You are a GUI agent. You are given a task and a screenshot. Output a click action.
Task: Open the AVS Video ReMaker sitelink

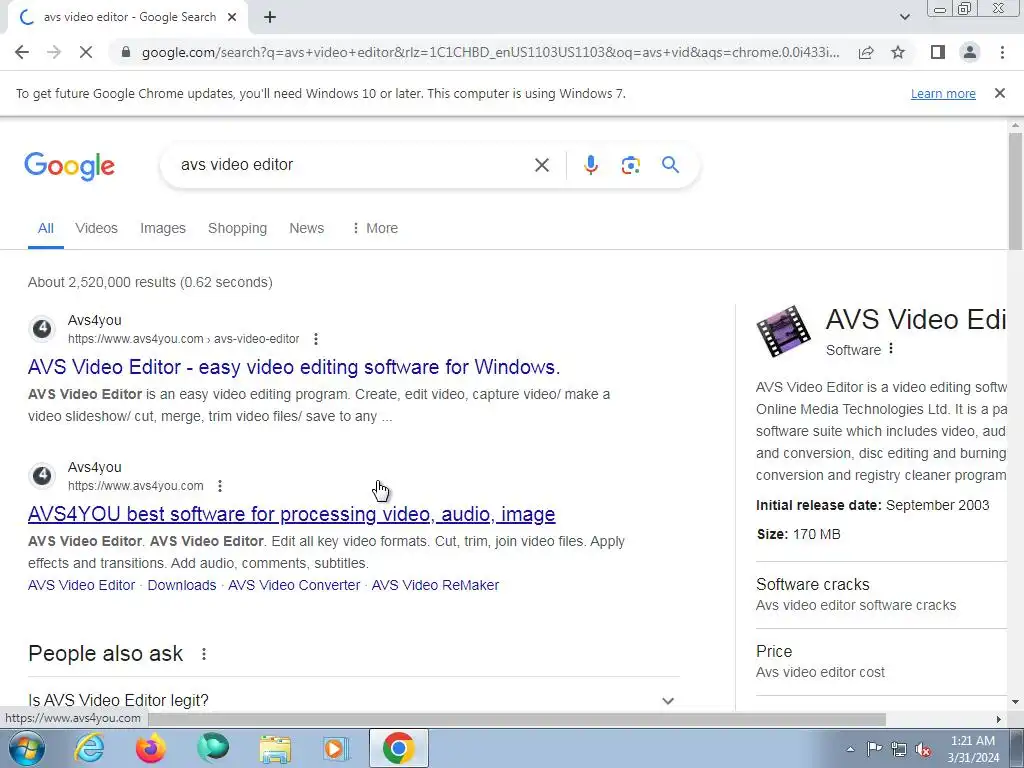[x=435, y=585]
